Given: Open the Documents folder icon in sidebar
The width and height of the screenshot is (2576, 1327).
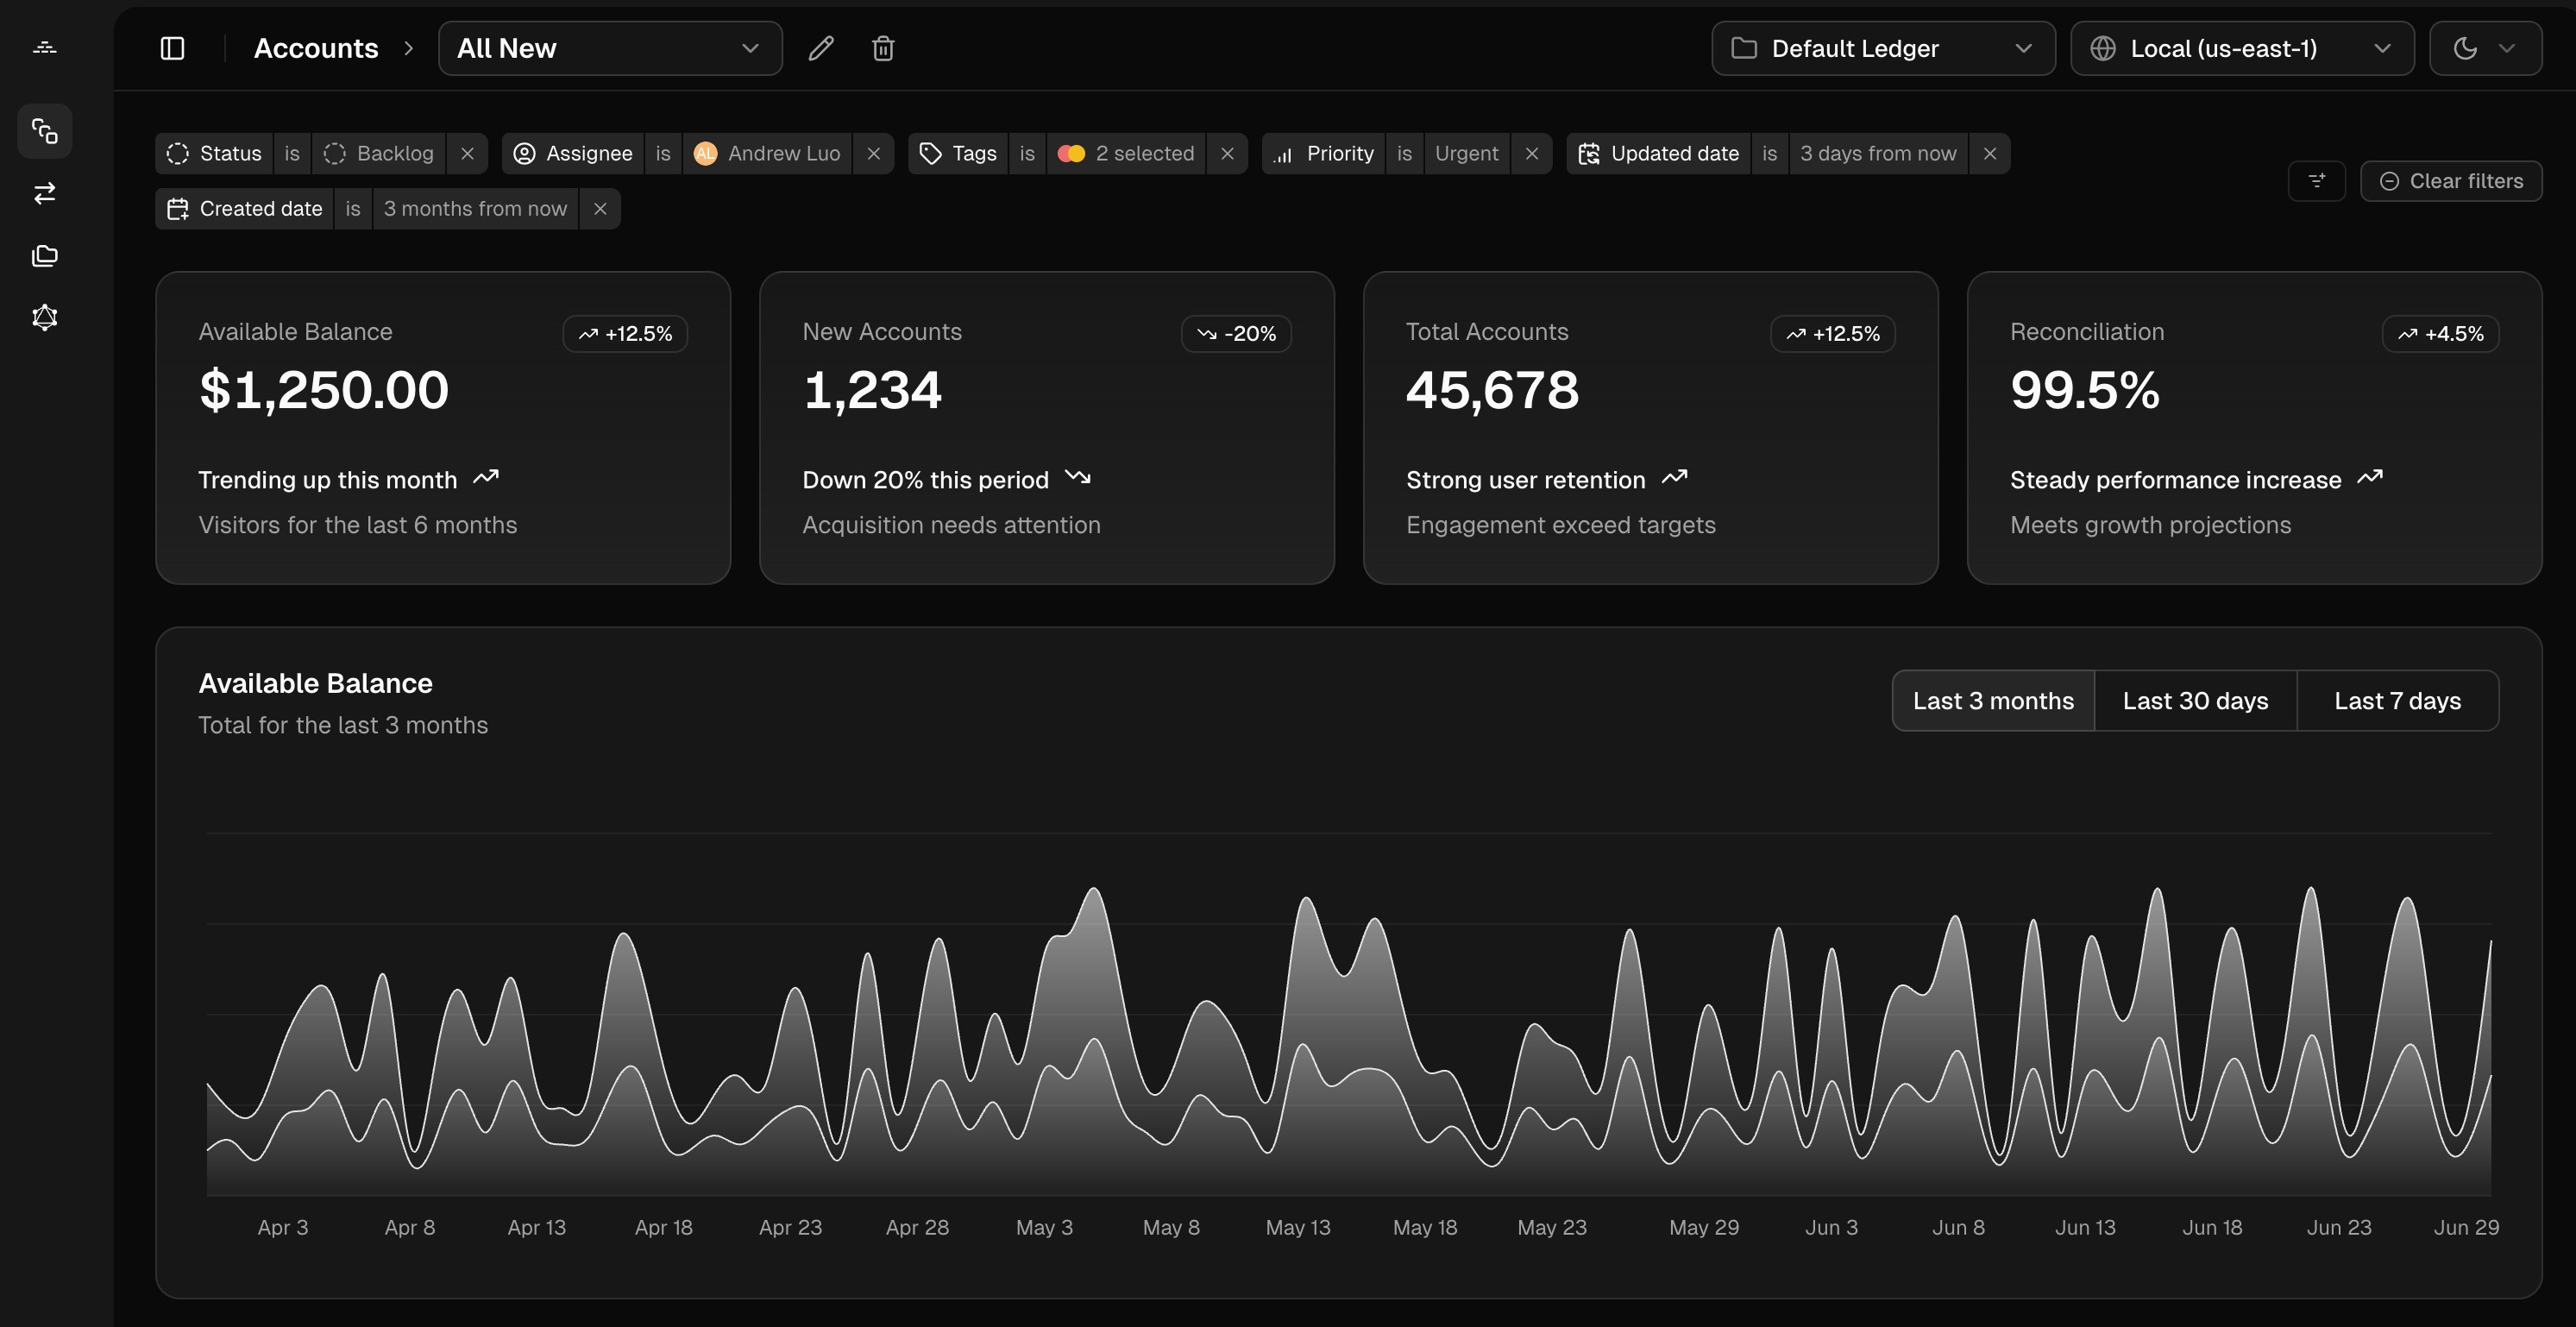Looking at the screenshot, I should coord(45,255).
